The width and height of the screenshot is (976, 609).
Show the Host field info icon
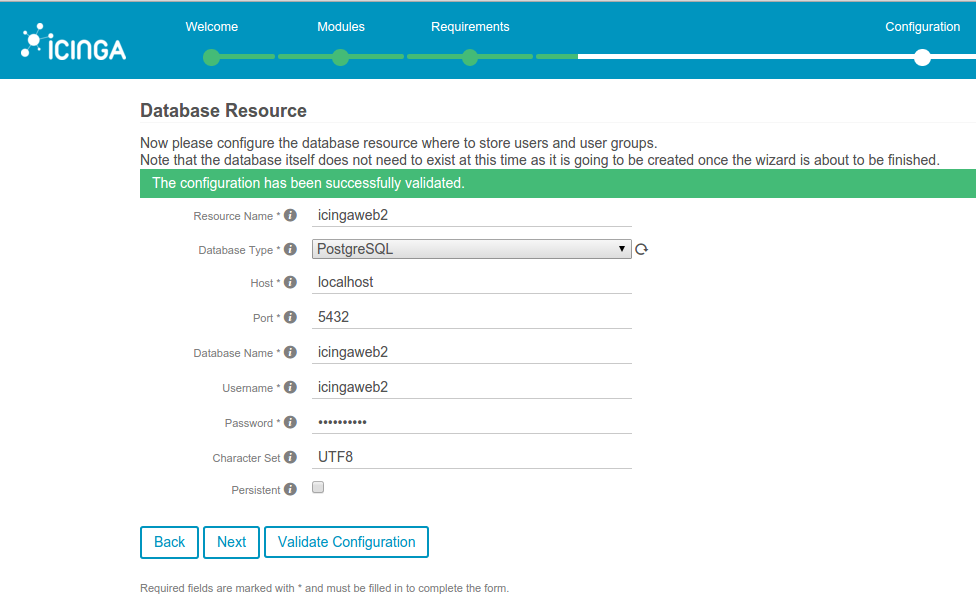point(290,282)
